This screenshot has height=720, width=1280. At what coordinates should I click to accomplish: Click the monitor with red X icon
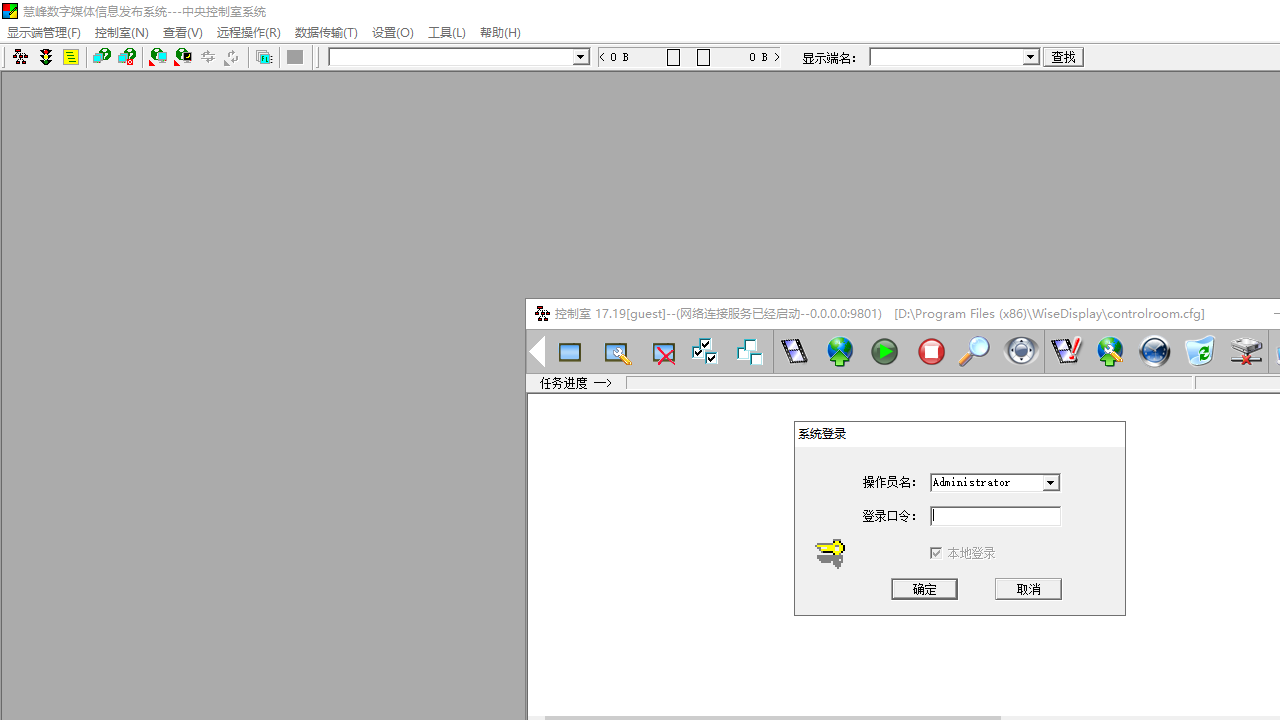tap(663, 353)
